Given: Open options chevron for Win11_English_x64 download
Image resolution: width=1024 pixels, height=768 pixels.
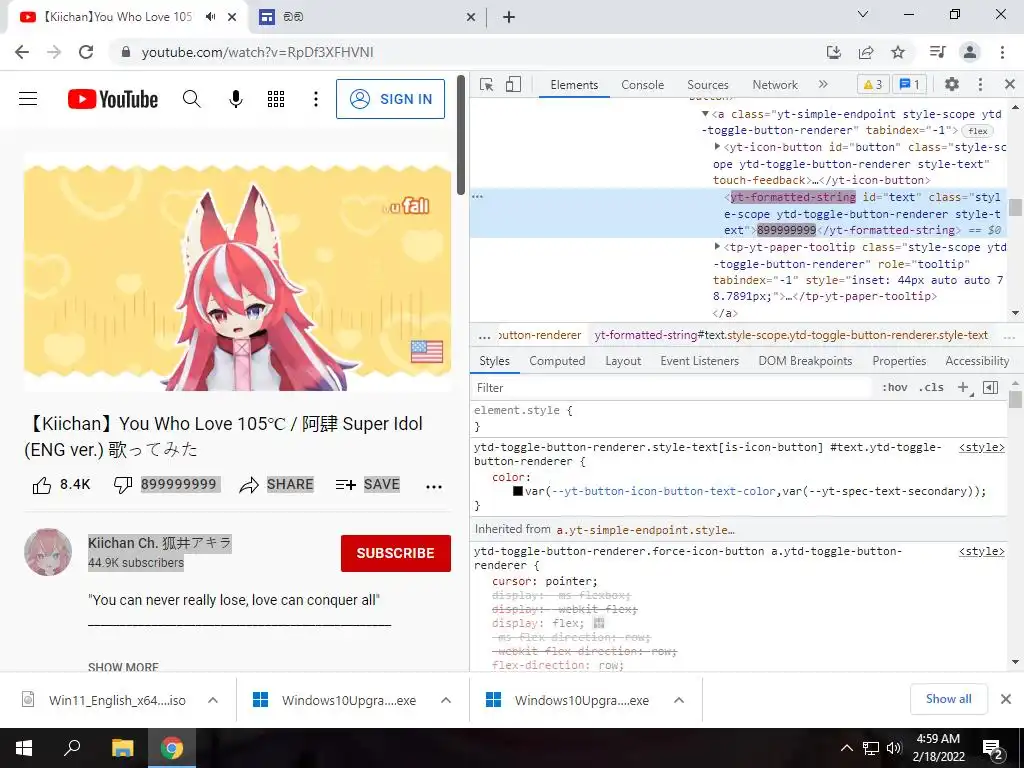Looking at the screenshot, I should click(x=213, y=700).
